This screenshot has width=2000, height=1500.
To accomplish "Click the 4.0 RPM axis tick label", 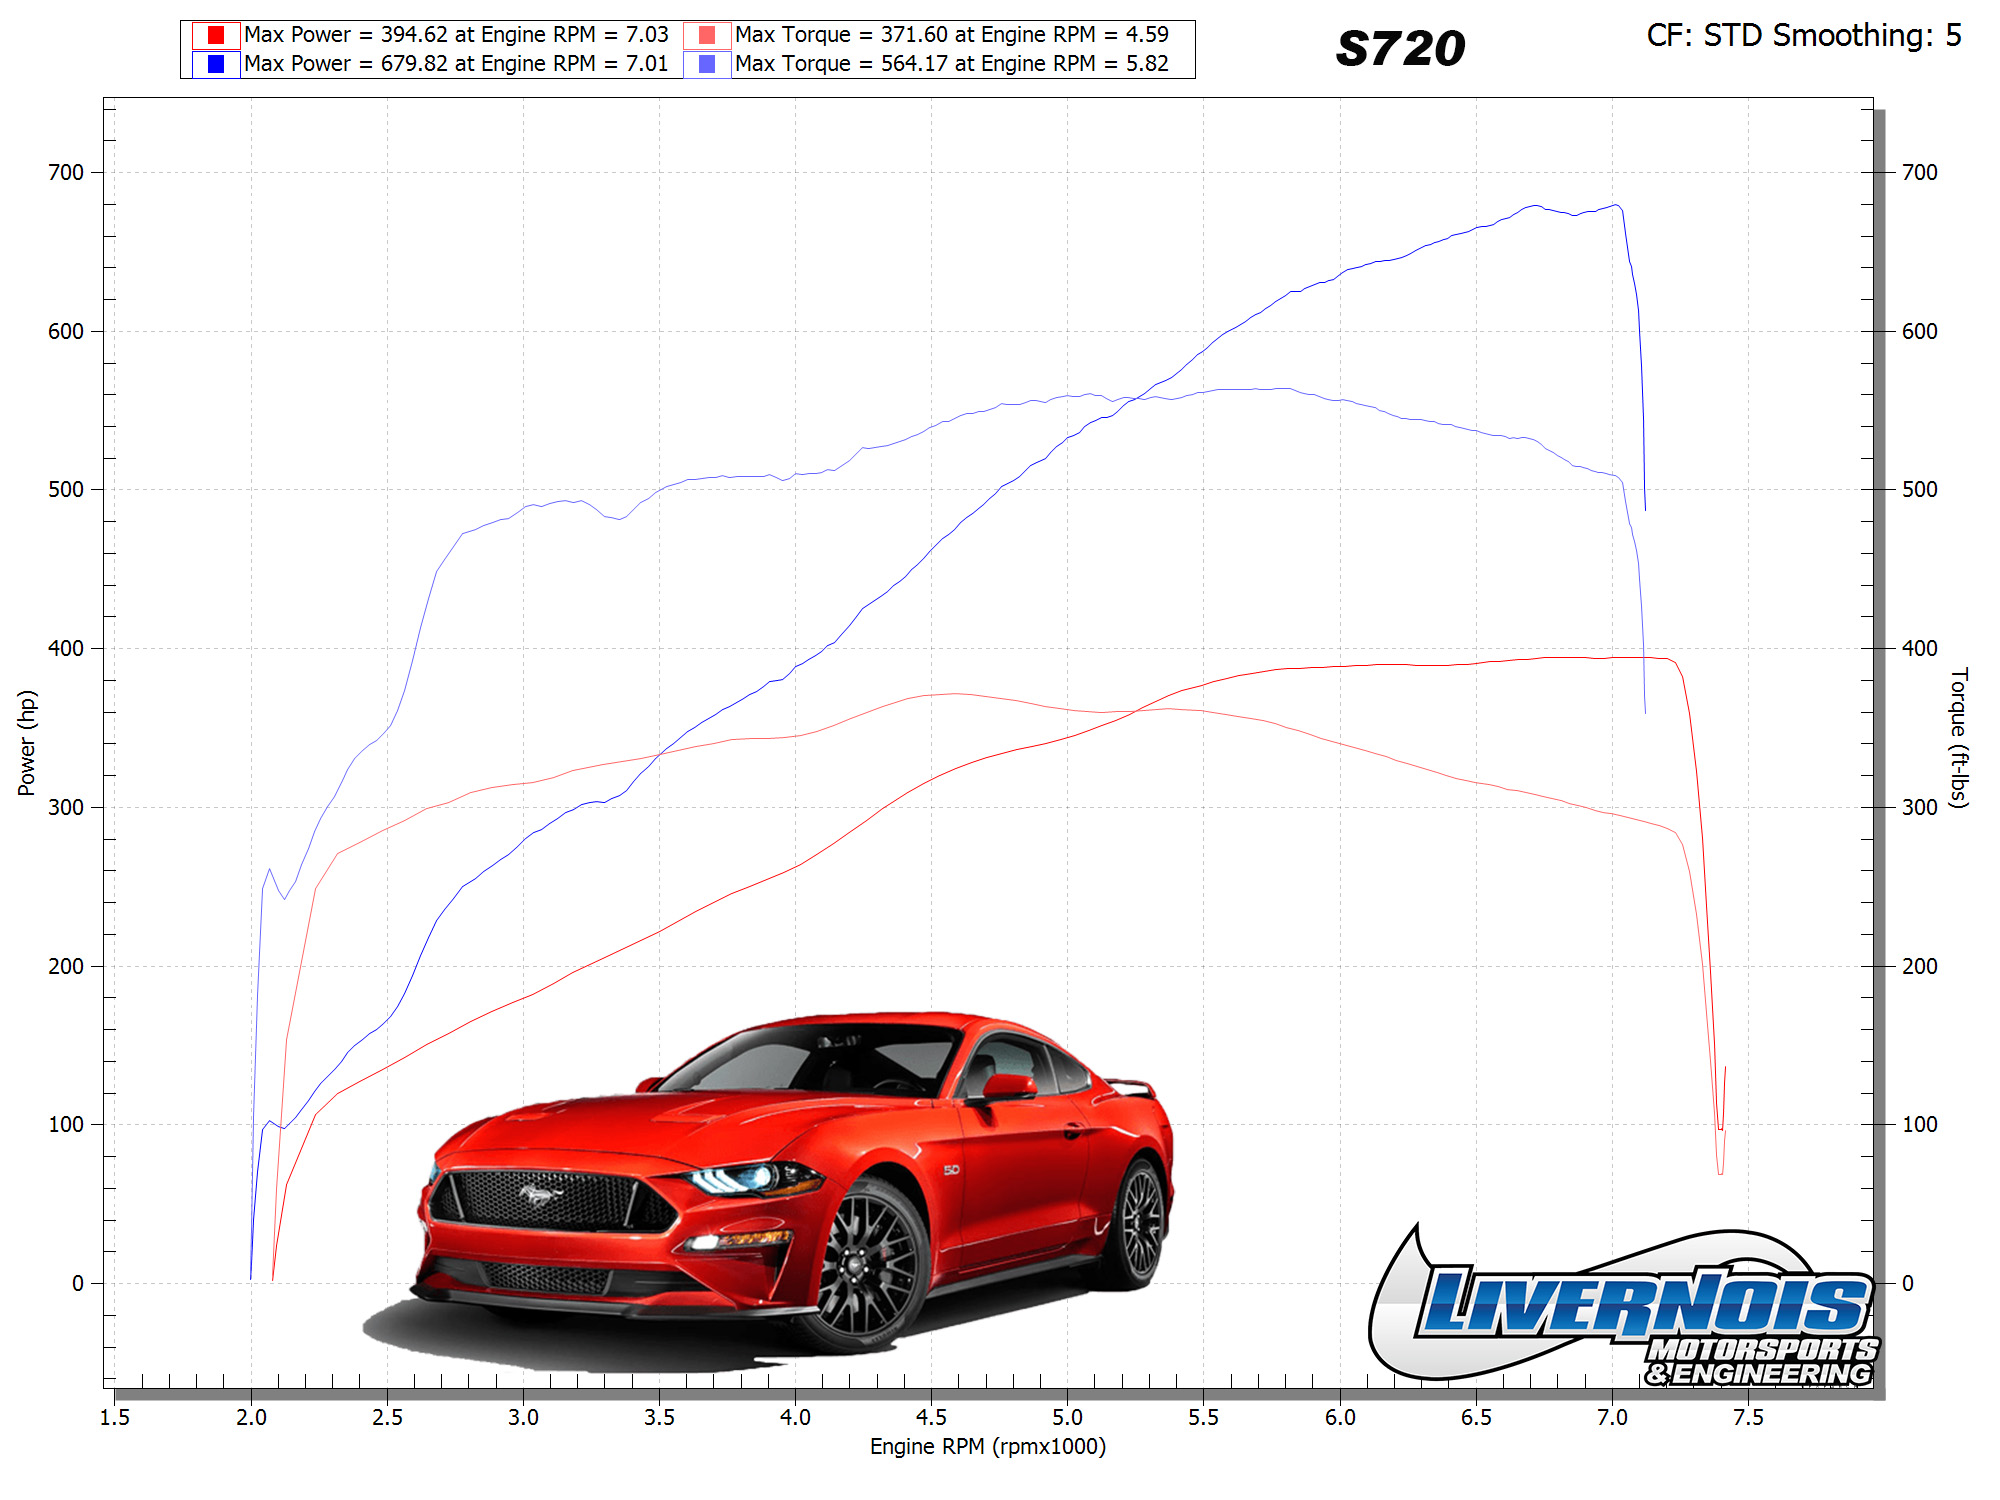I will coord(795,1417).
